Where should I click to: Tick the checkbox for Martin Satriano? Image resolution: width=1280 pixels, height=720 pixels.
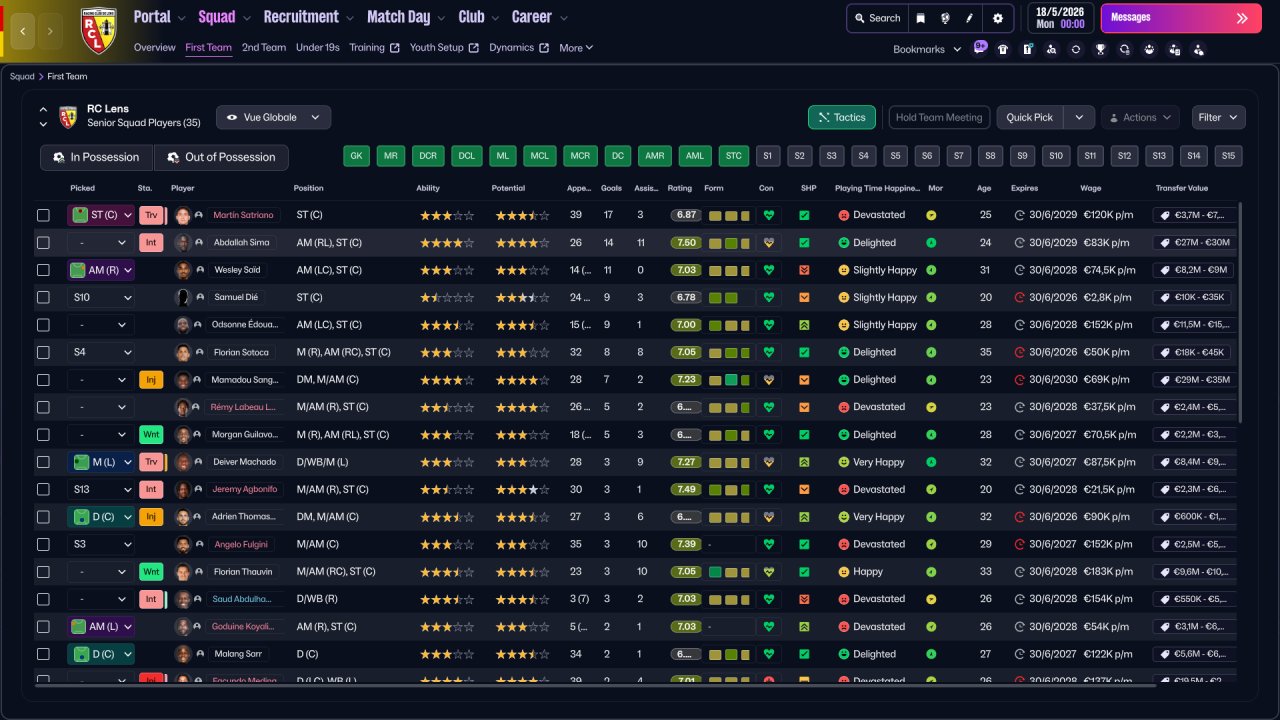pos(43,215)
